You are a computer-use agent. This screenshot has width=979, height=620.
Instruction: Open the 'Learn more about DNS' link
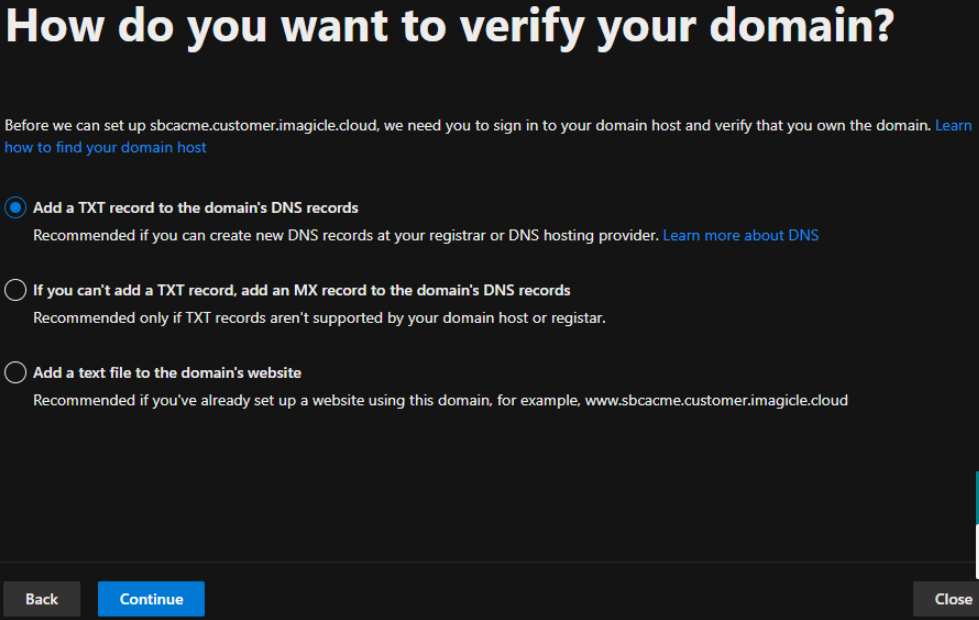740,236
